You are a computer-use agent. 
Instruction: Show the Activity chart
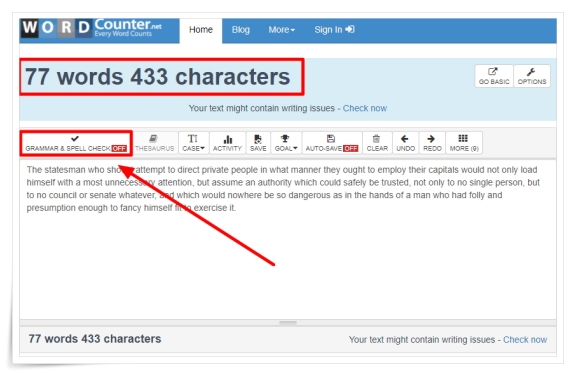227,143
